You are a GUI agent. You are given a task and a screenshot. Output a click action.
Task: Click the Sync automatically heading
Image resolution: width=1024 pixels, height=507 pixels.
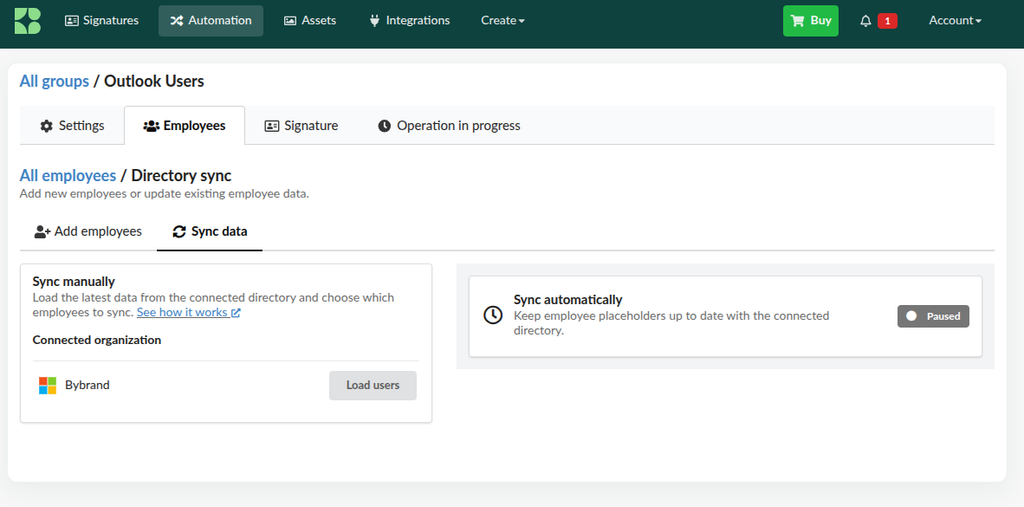568,300
